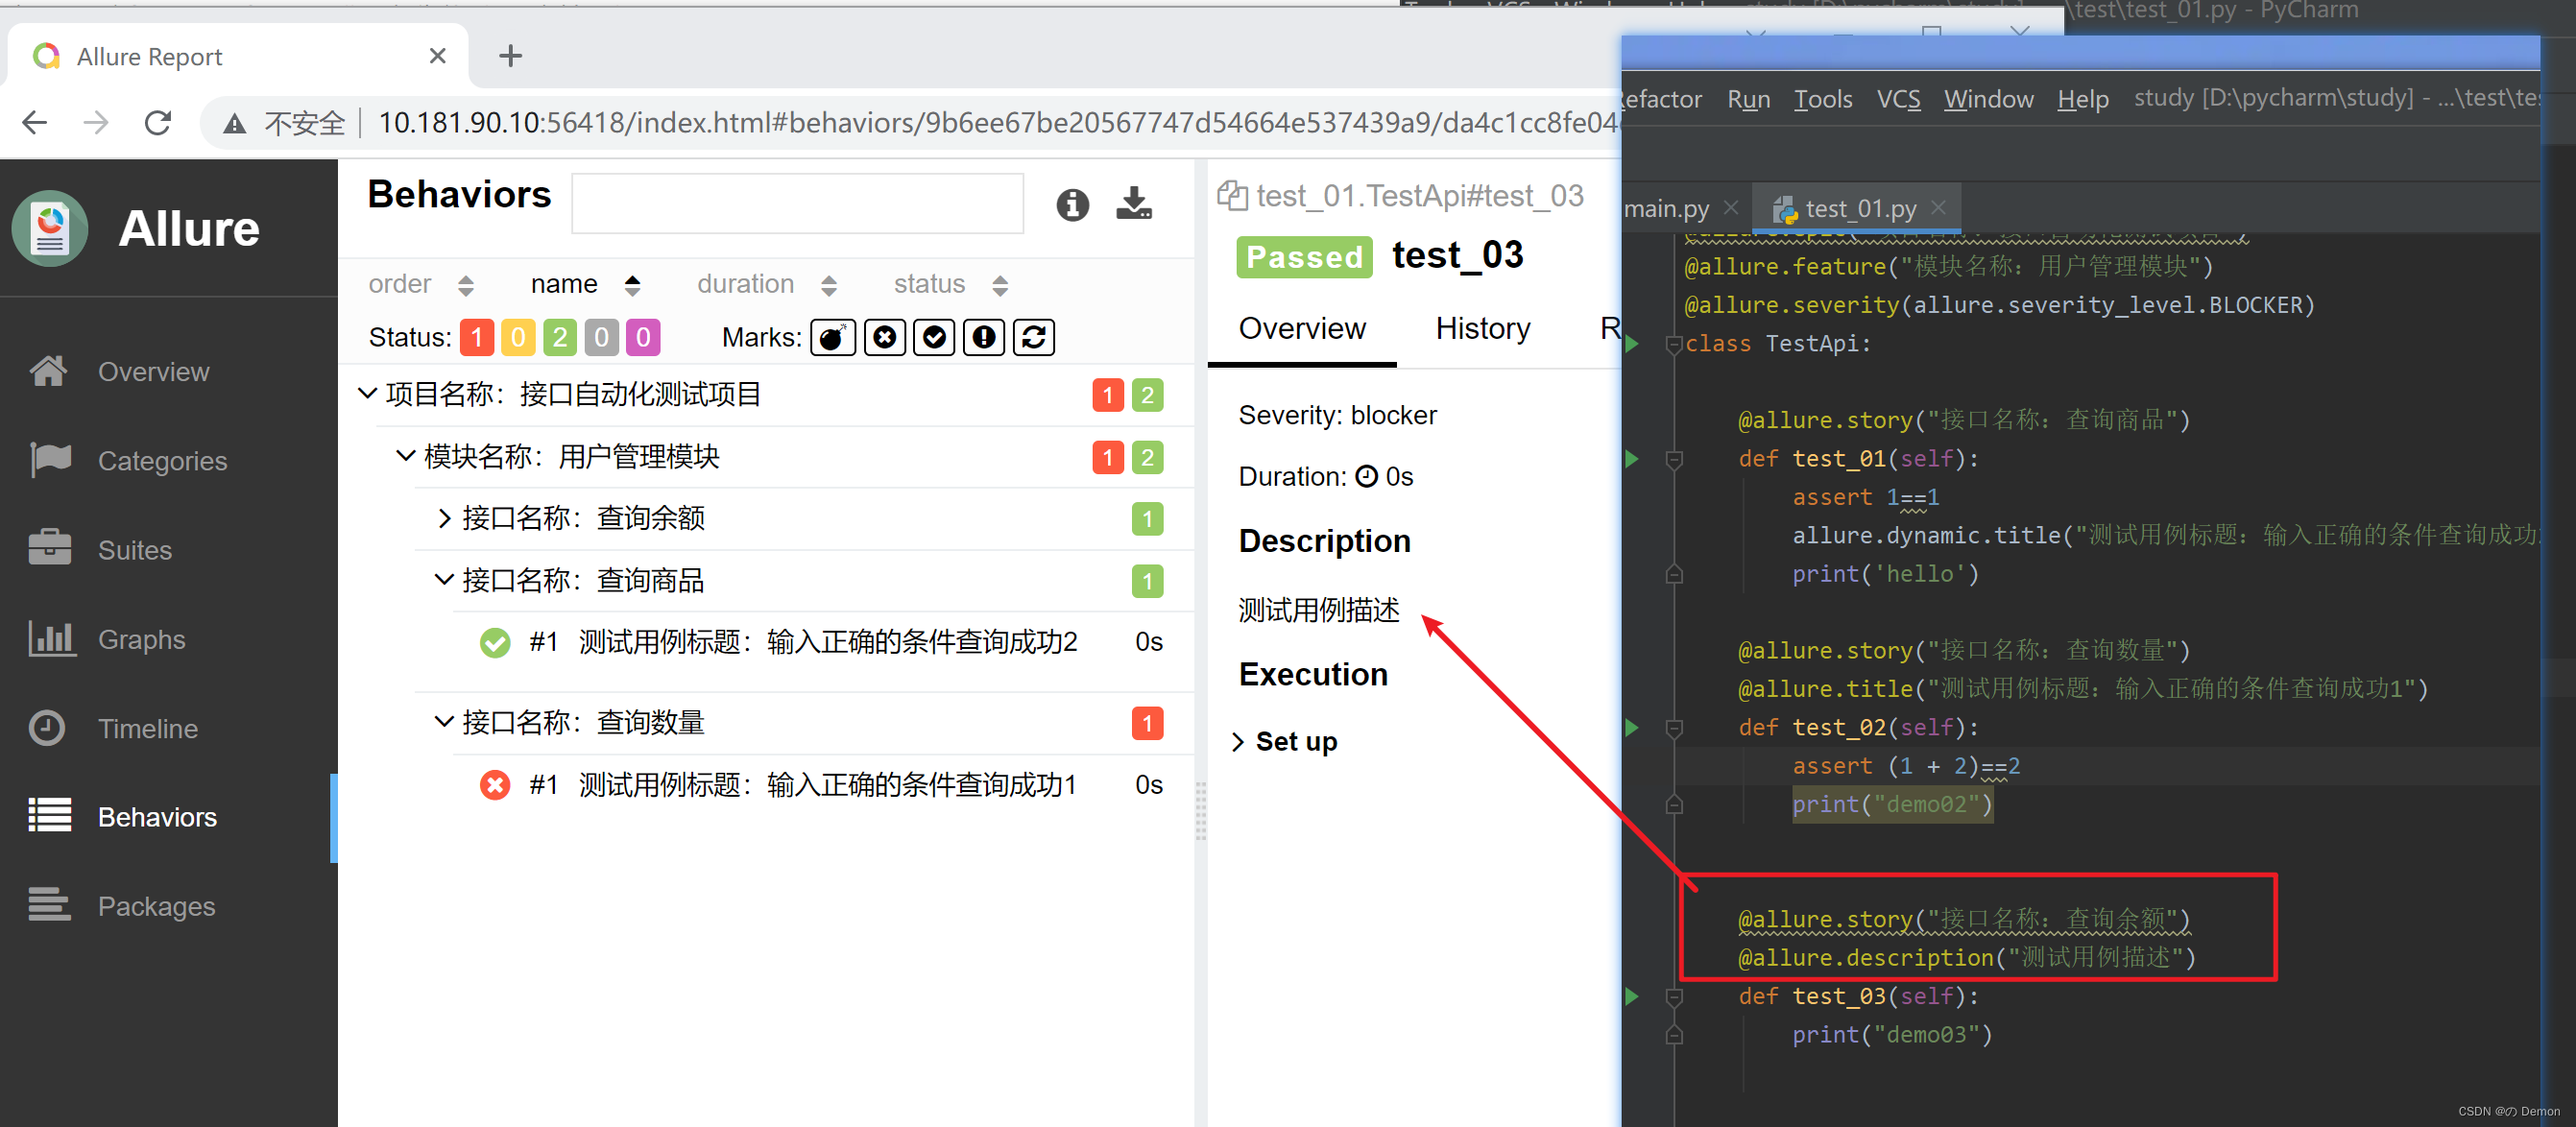Open the Timeline view from the sidebar
Screen dimensions: 2576x1127
147,728
